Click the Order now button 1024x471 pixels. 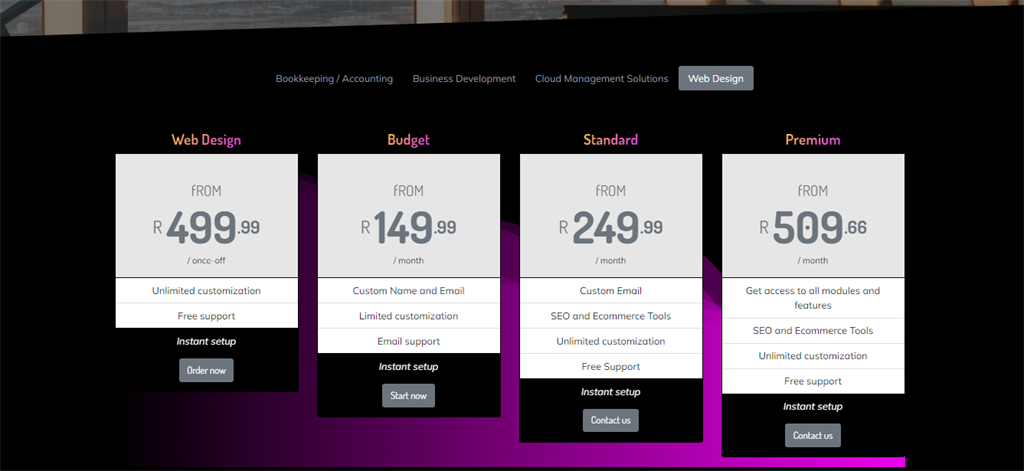(x=206, y=370)
